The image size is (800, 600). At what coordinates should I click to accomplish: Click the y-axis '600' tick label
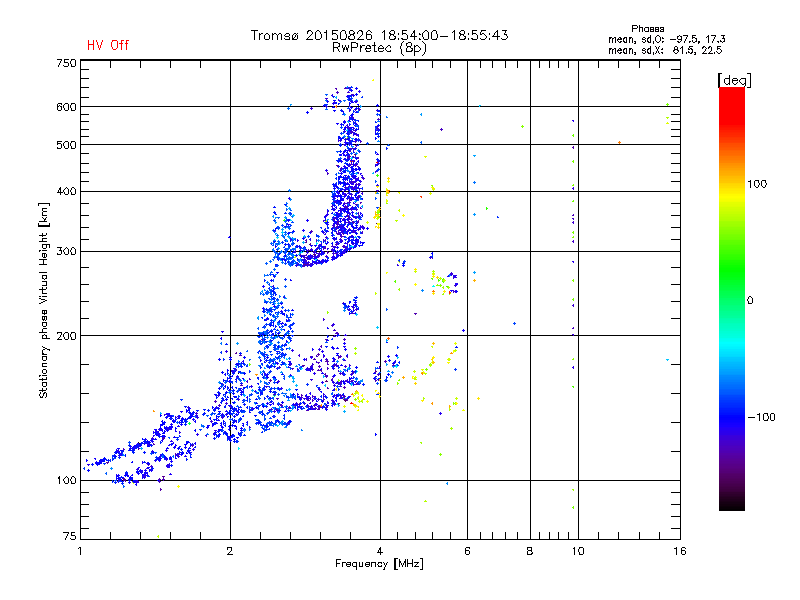click(x=66, y=107)
